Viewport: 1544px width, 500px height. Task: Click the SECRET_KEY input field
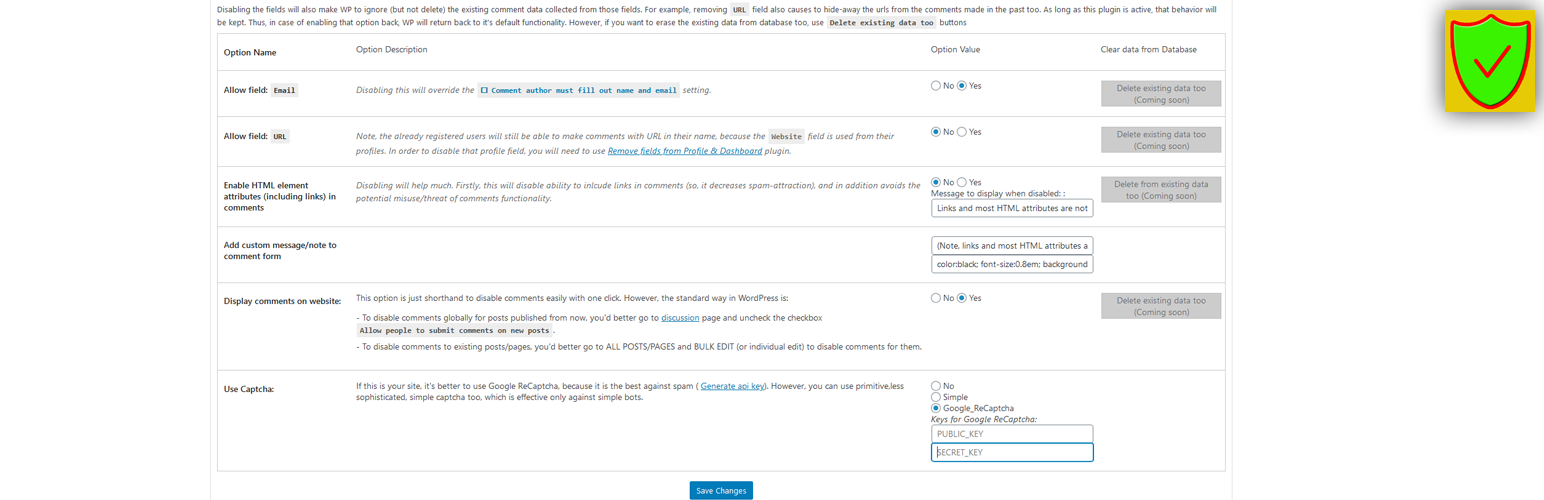point(1012,453)
